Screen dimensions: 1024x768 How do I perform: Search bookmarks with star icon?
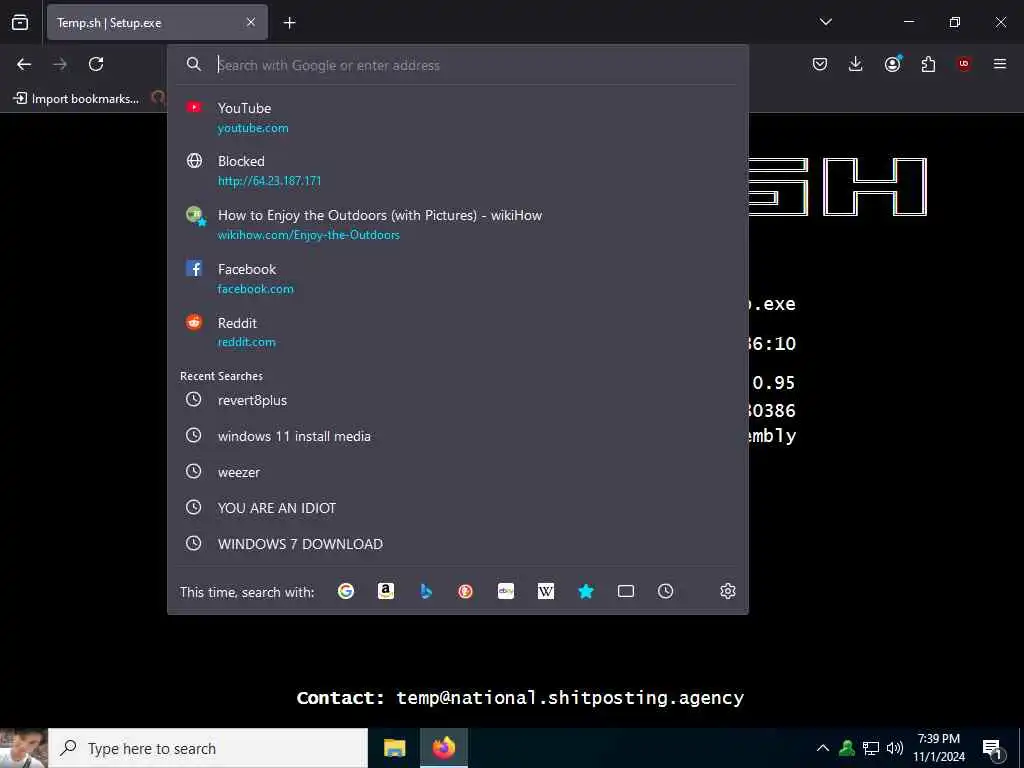pos(586,591)
